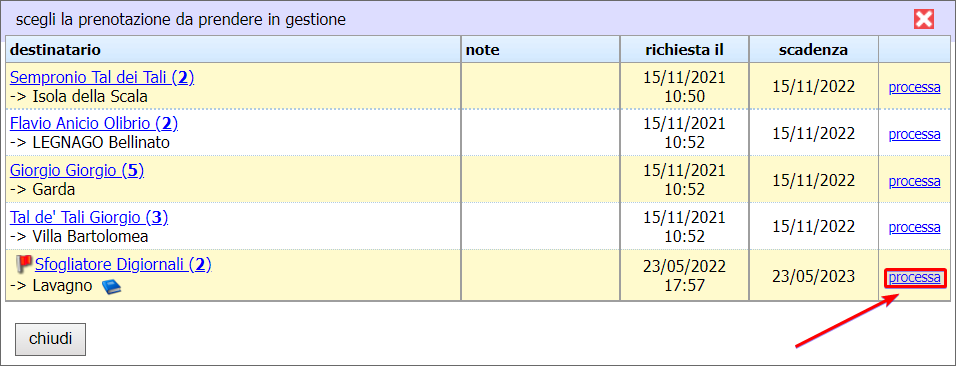Click the destinatario column header
Screen dimensions: 956x366
click(233, 49)
